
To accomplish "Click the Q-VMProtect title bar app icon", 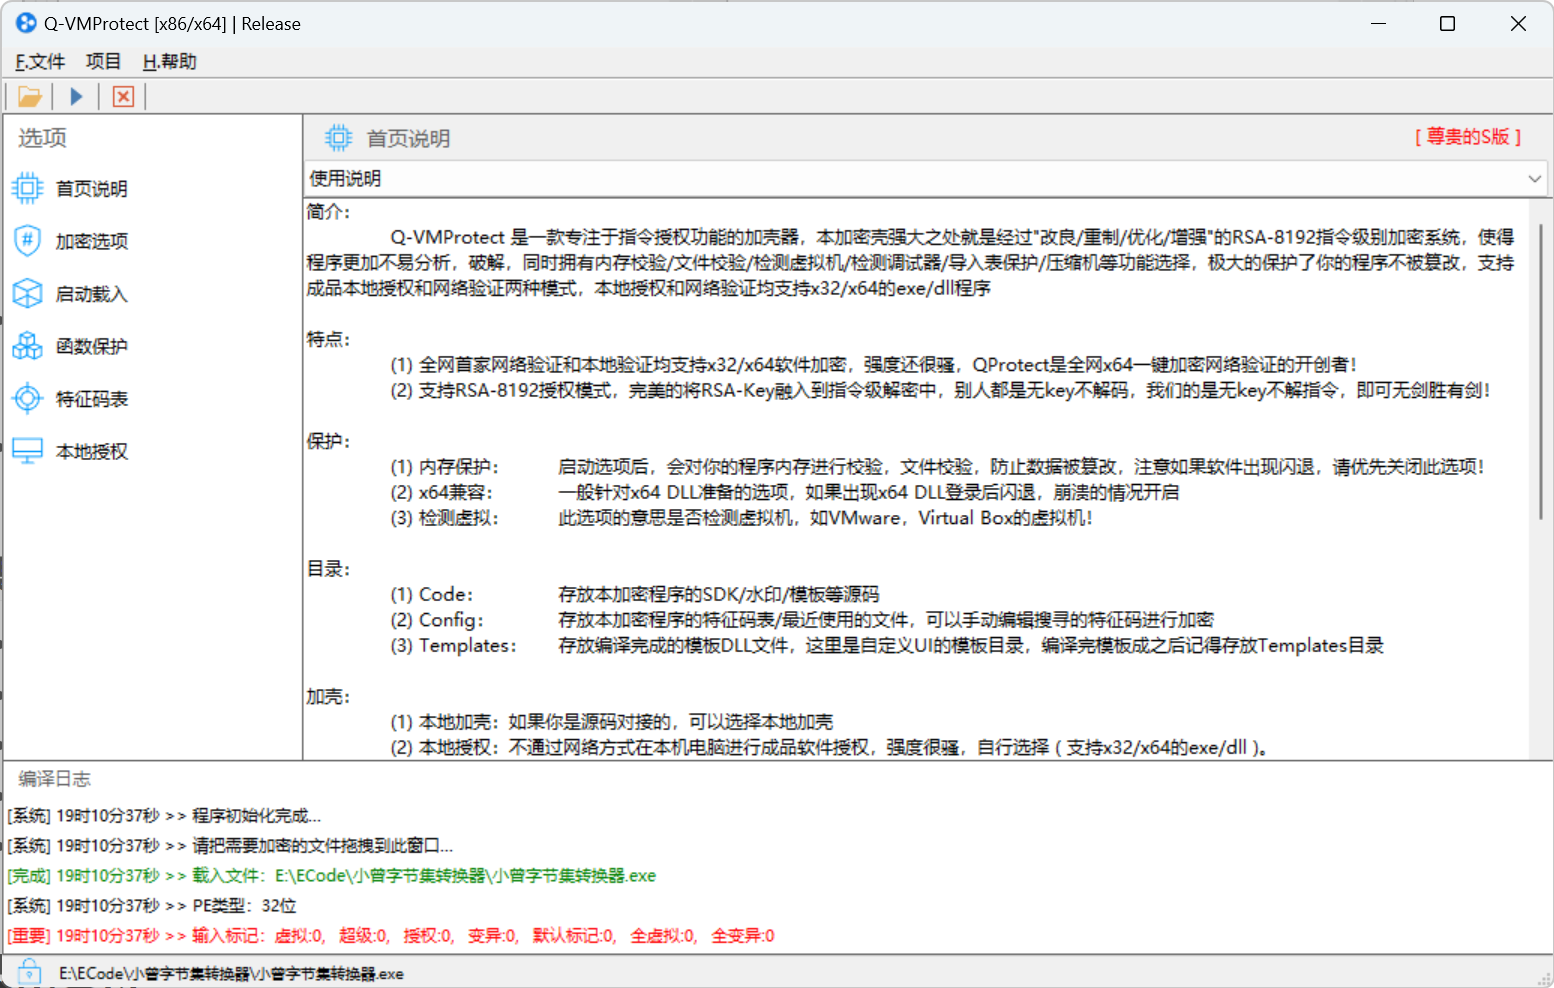I will (x=25, y=22).
